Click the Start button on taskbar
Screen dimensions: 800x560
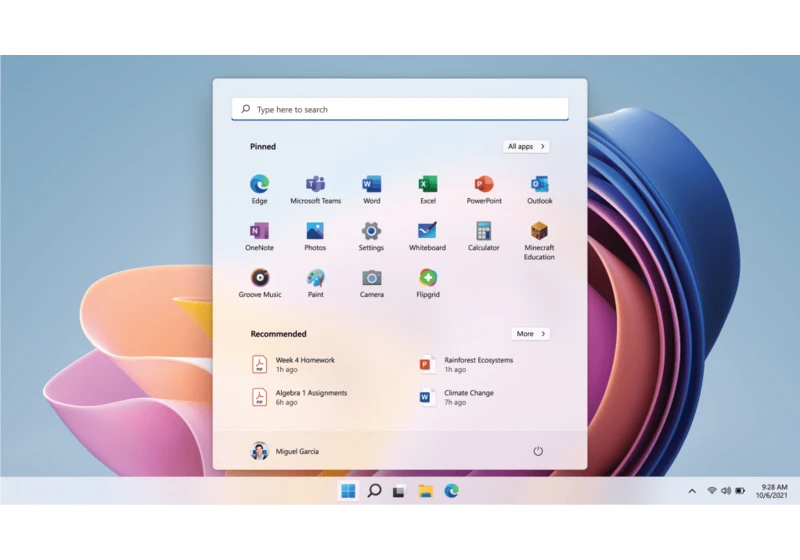pyautogui.click(x=348, y=491)
